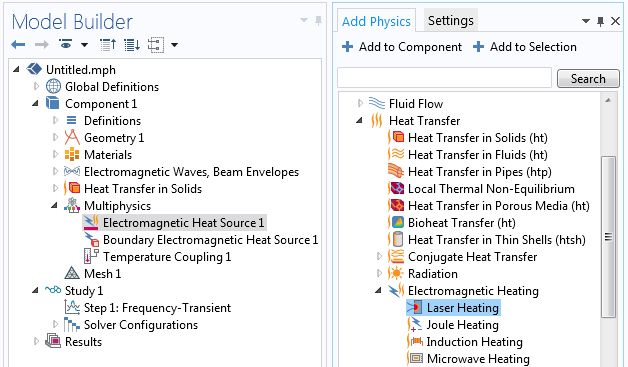Click the Heat Transfer in Solids tree icon

coord(72,188)
